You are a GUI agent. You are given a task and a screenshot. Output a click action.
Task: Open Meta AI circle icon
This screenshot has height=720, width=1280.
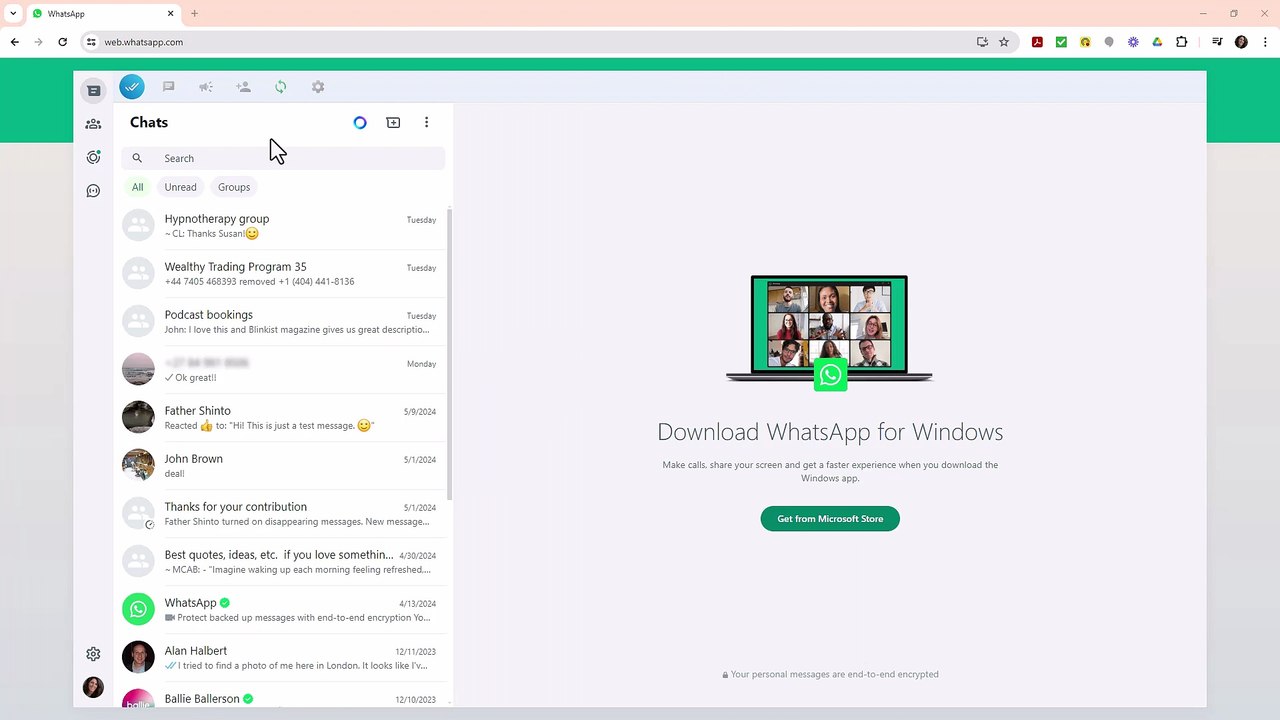coord(360,123)
